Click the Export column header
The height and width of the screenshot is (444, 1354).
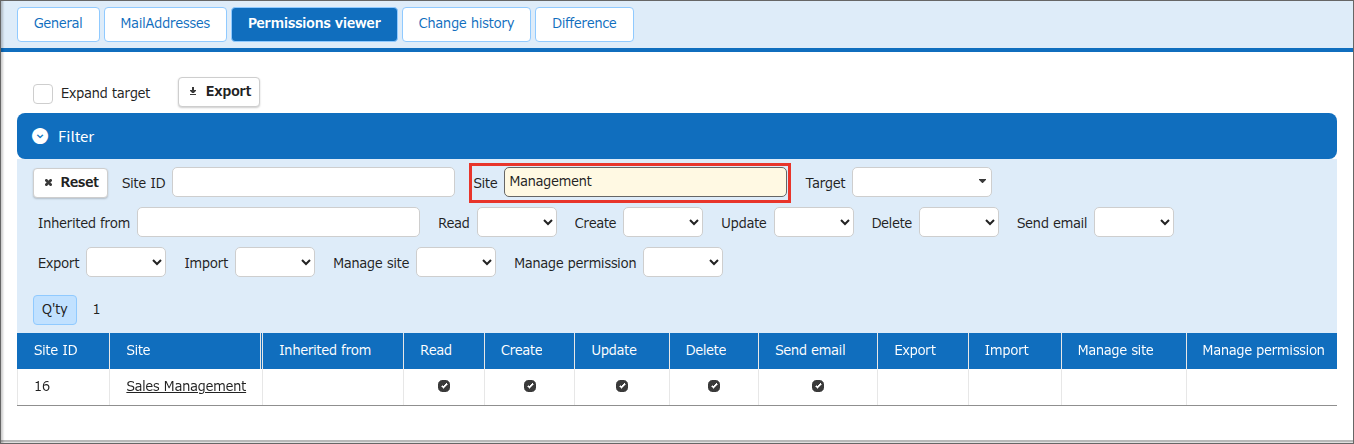[x=923, y=351]
